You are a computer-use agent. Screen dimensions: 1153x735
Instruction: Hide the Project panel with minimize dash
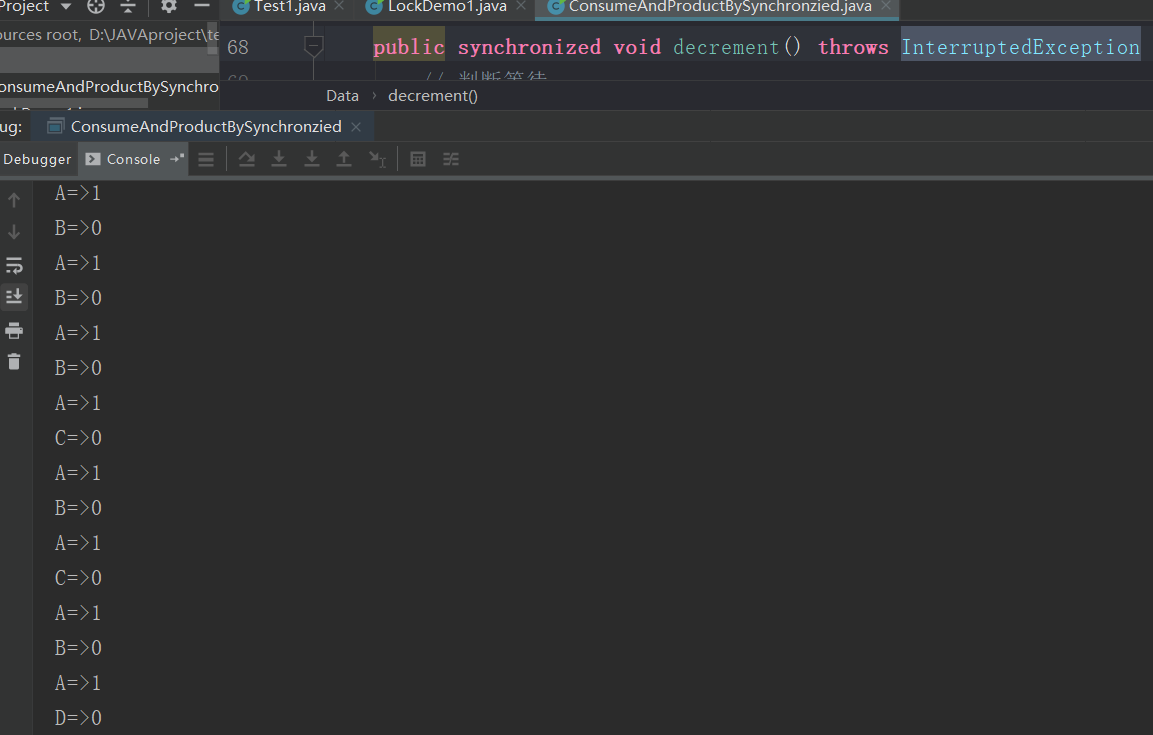click(201, 6)
